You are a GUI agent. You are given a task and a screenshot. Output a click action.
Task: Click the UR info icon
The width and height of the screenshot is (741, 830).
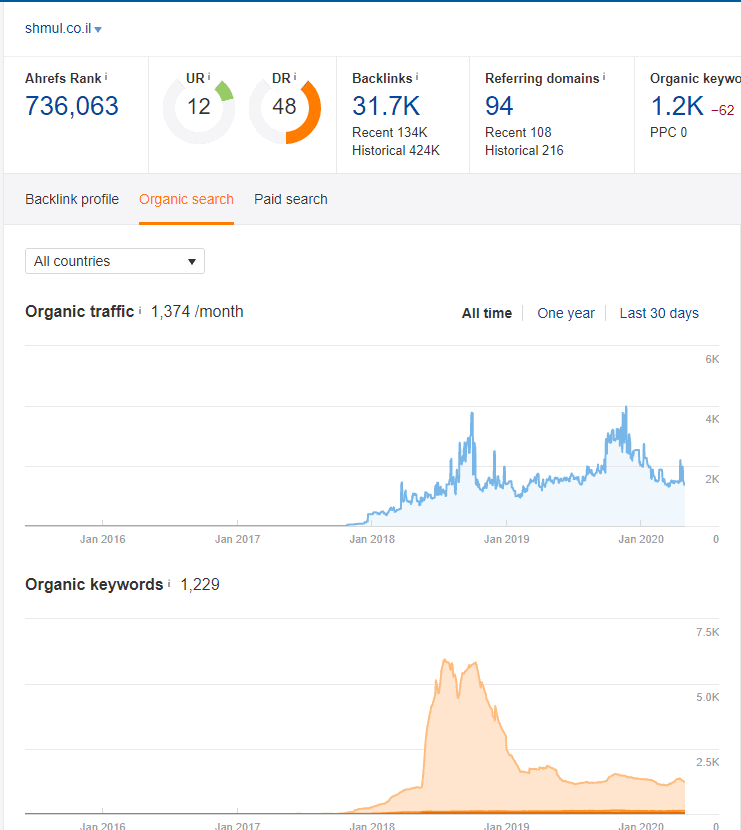(x=209, y=77)
